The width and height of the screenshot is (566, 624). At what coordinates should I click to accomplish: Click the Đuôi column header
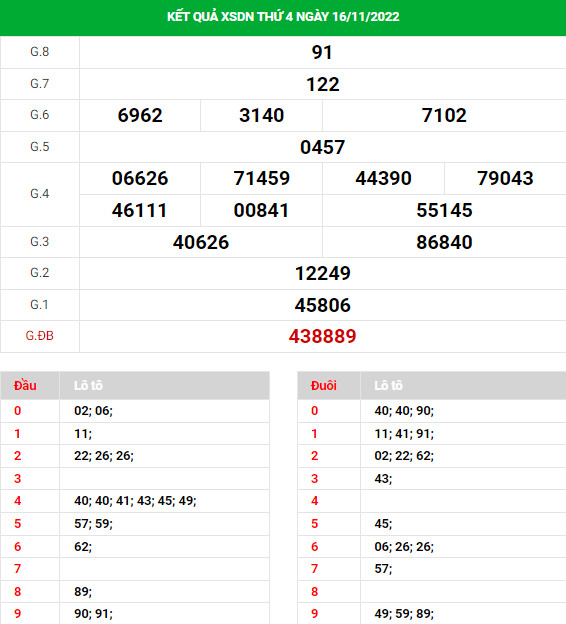[324, 385]
